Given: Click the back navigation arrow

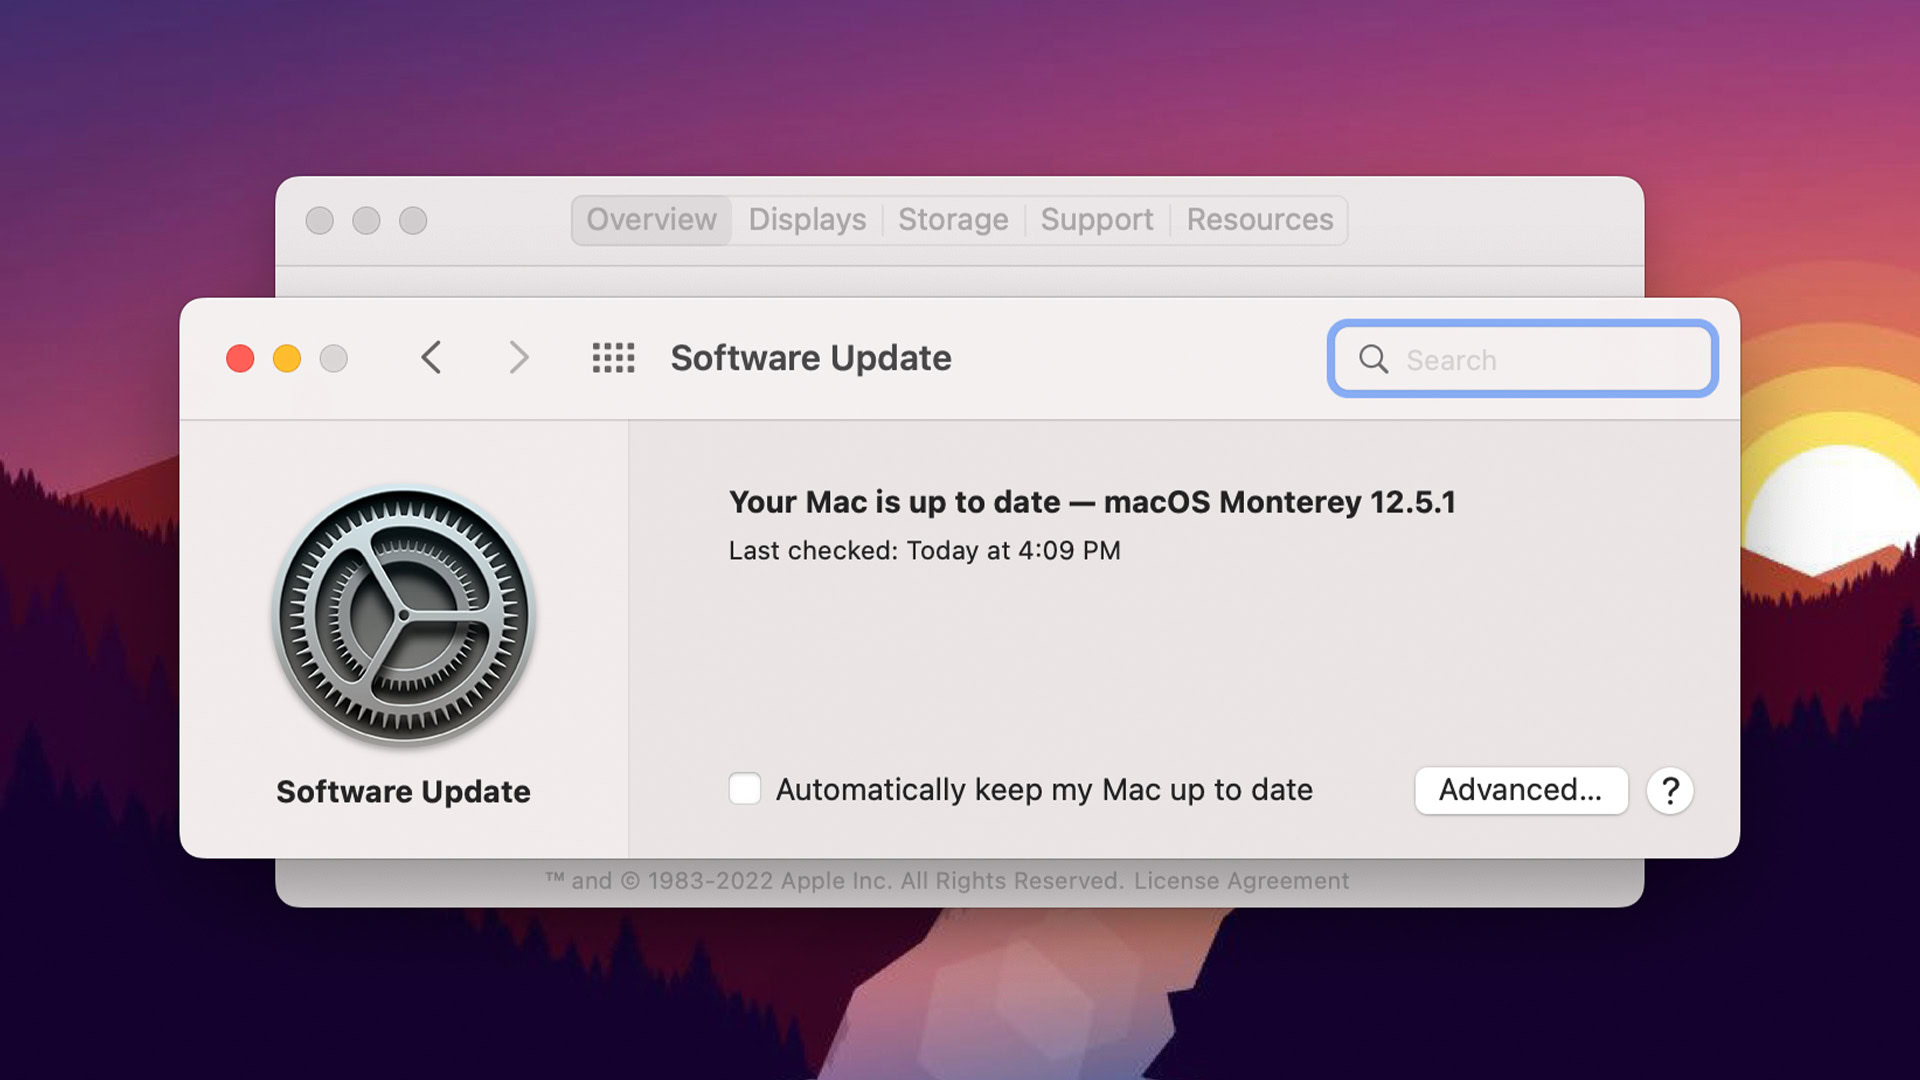Looking at the screenshot, I should tap(430, 357).
